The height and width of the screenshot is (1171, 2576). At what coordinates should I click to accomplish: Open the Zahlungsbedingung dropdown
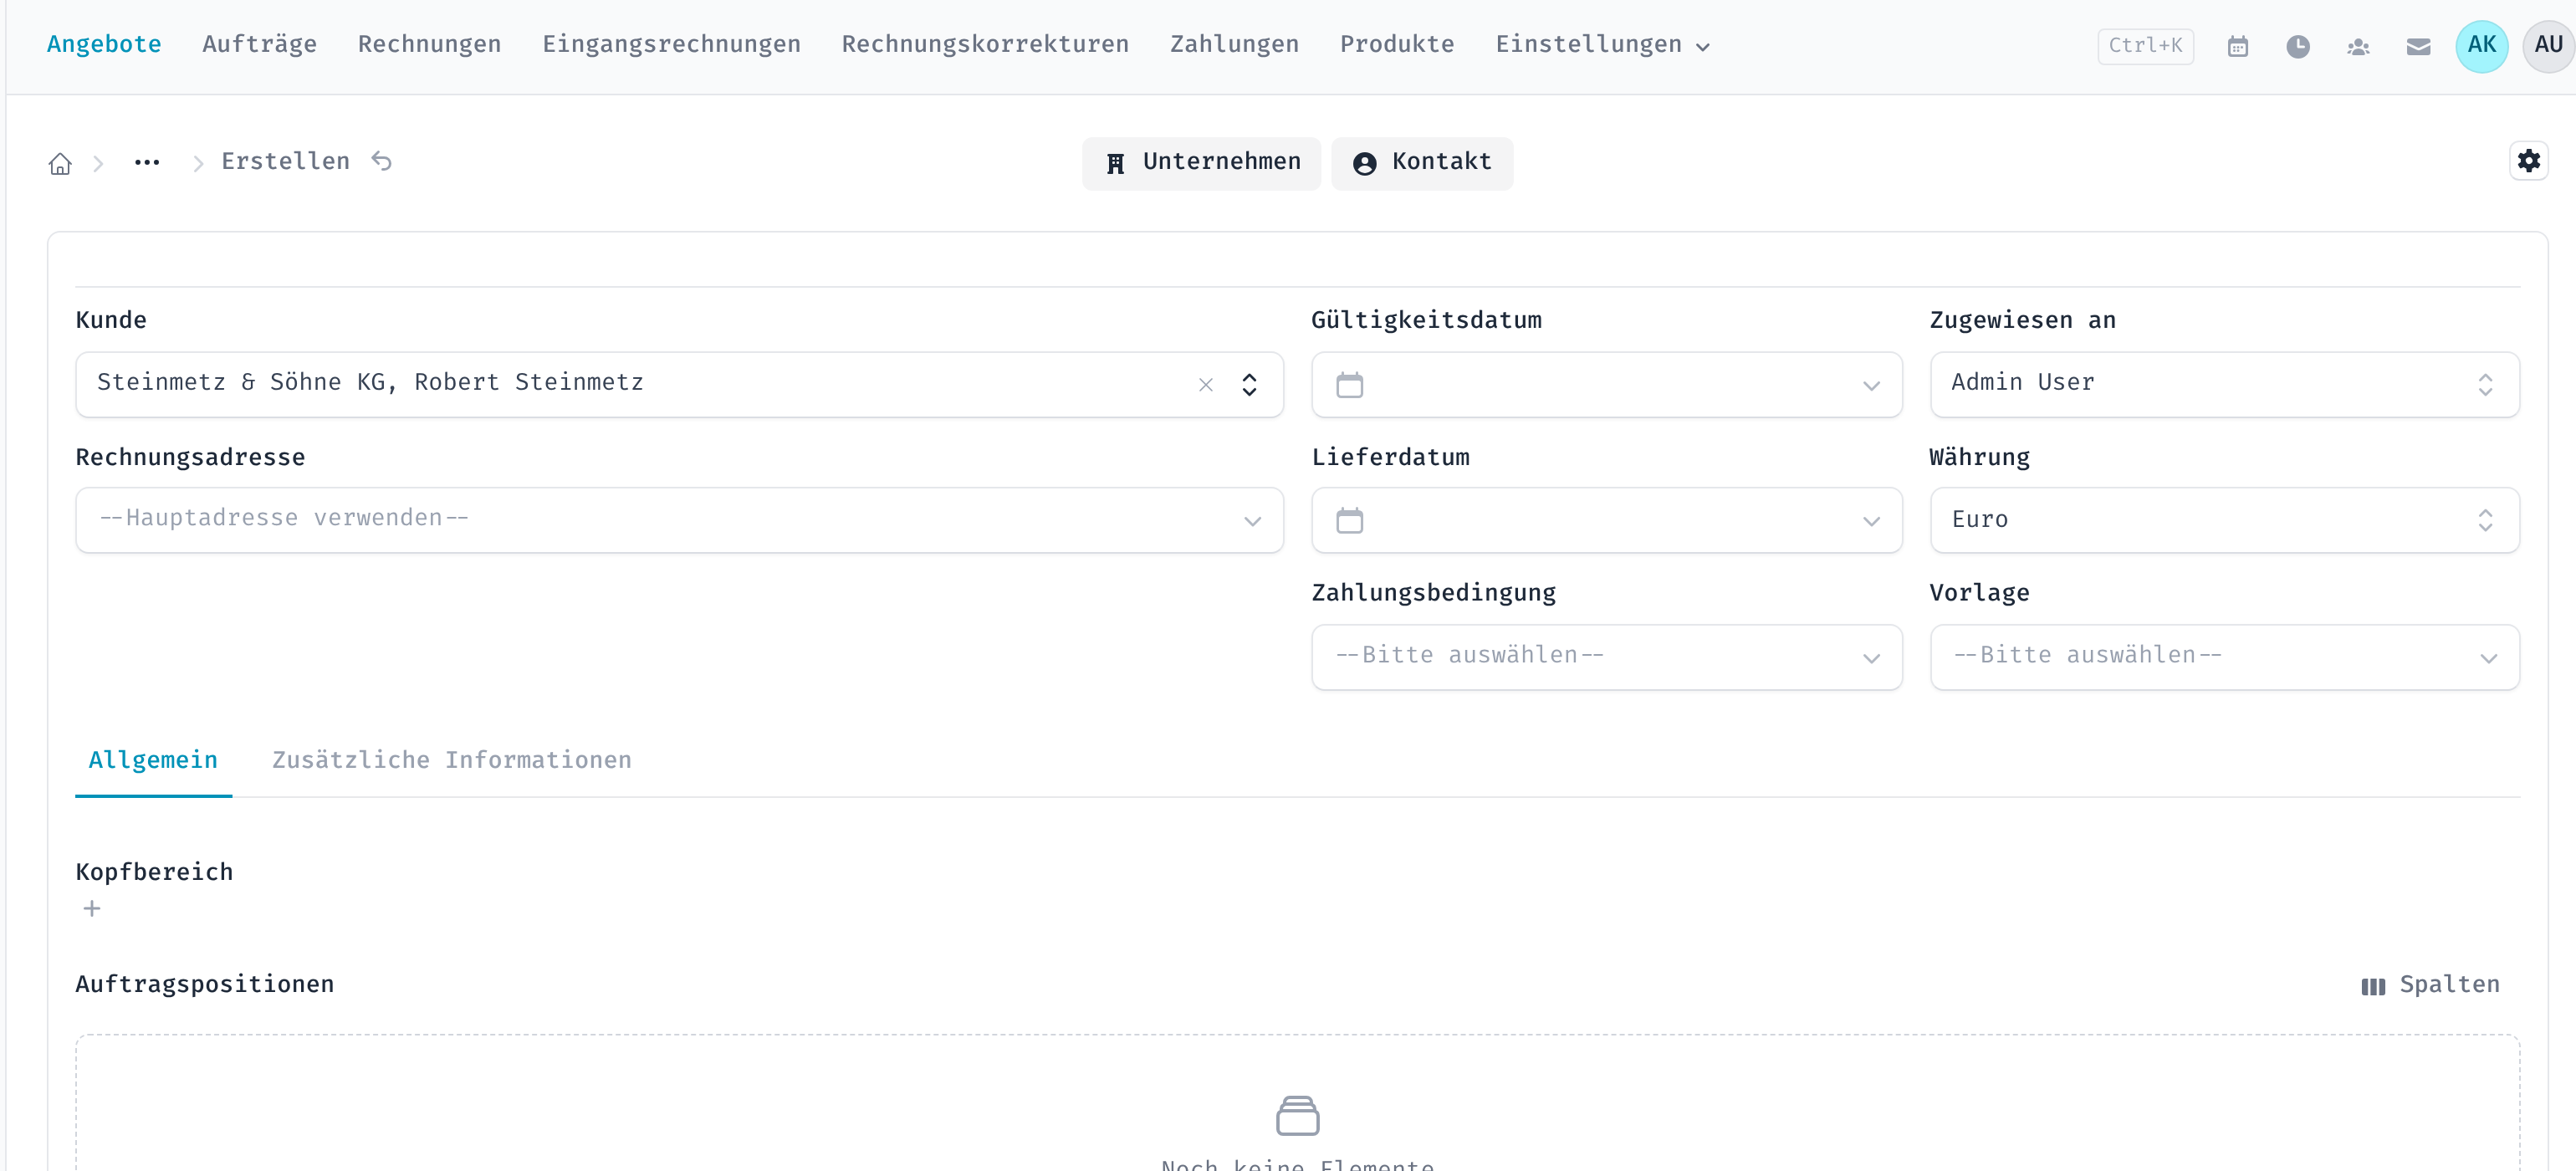[1606, 657]
